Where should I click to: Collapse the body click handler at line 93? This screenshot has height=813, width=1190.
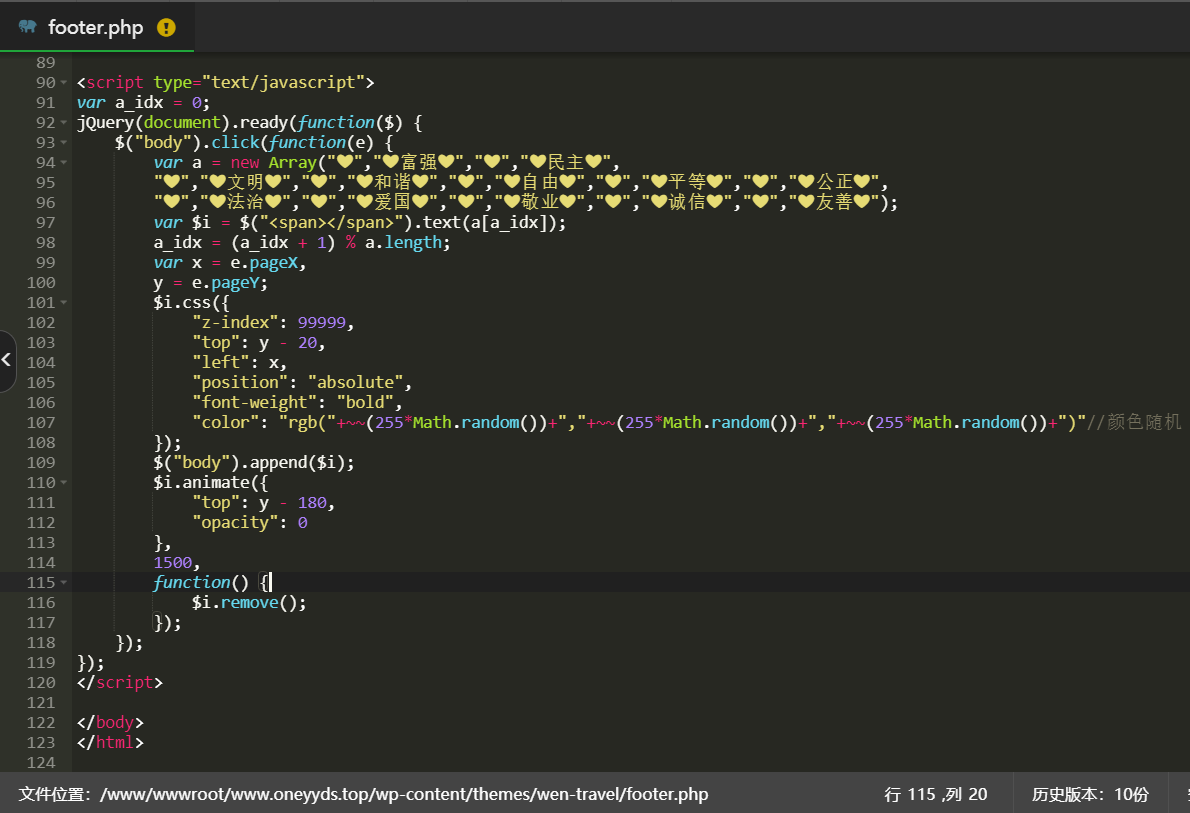[64, 142]
